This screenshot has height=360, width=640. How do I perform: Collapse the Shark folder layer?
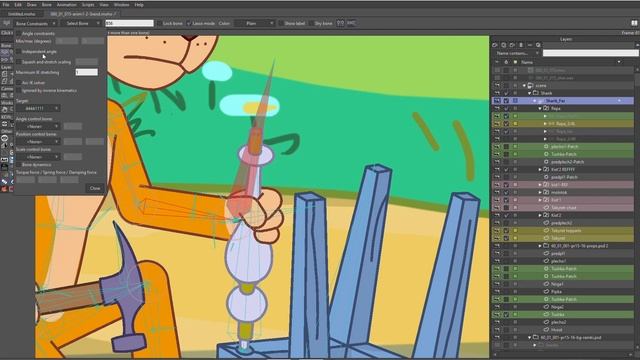pos(529,93)
